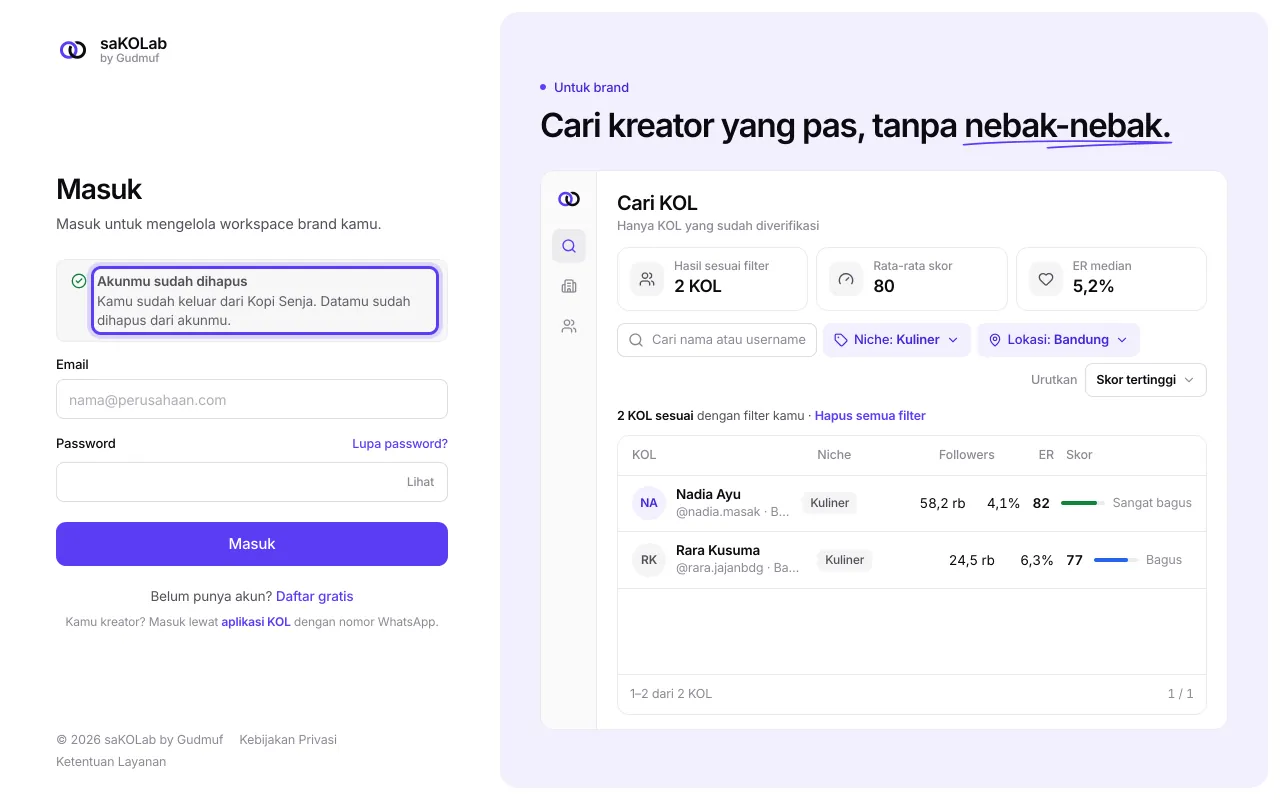
Task: Click the RK avatar for Rara Kusuma
Action: [x=649, y=559]
